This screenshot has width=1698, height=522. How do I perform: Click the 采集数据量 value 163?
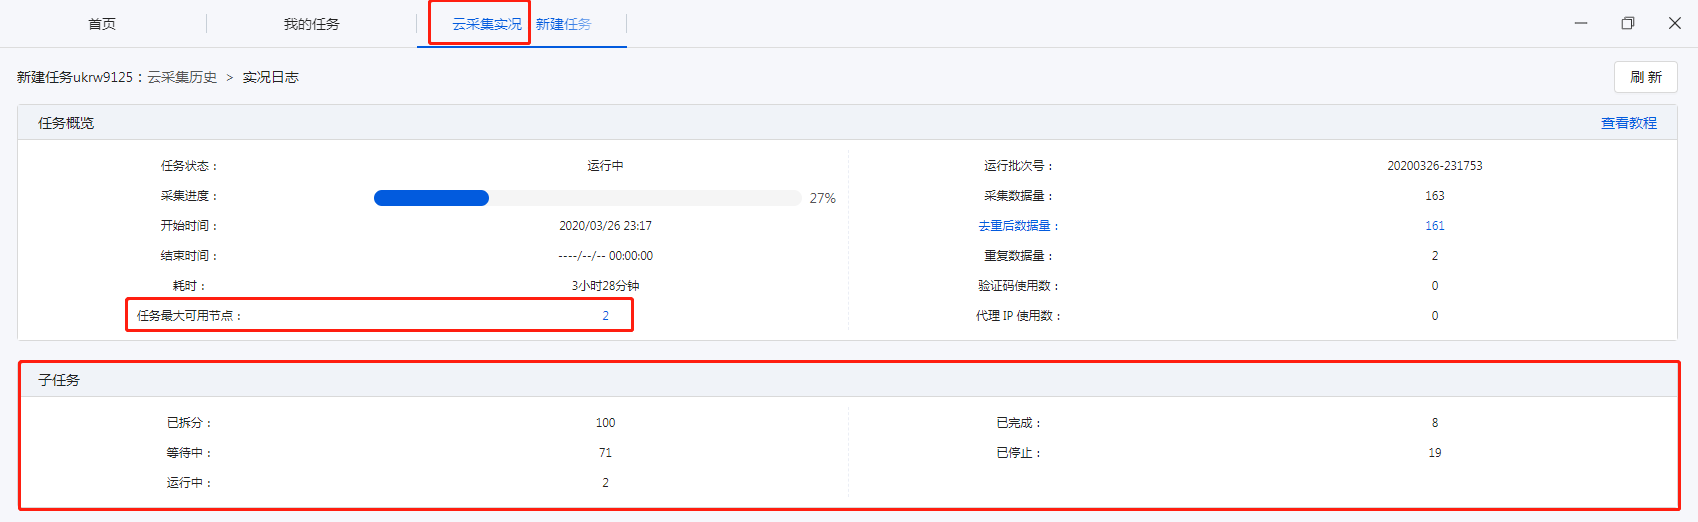(x=1434, y=196)
